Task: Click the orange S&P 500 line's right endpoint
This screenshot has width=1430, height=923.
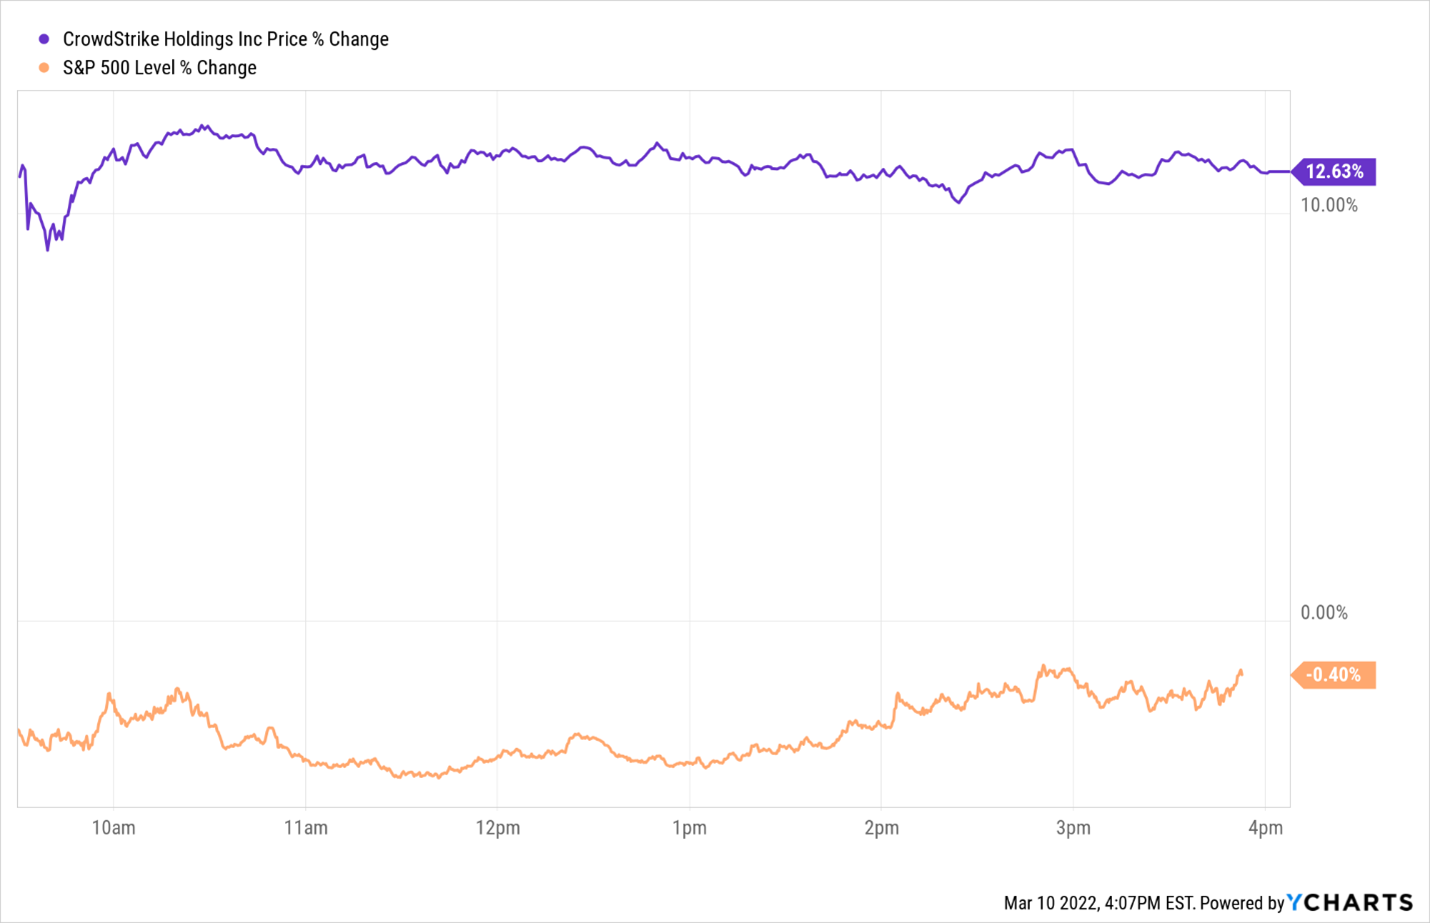Action: coord(1241,671)
